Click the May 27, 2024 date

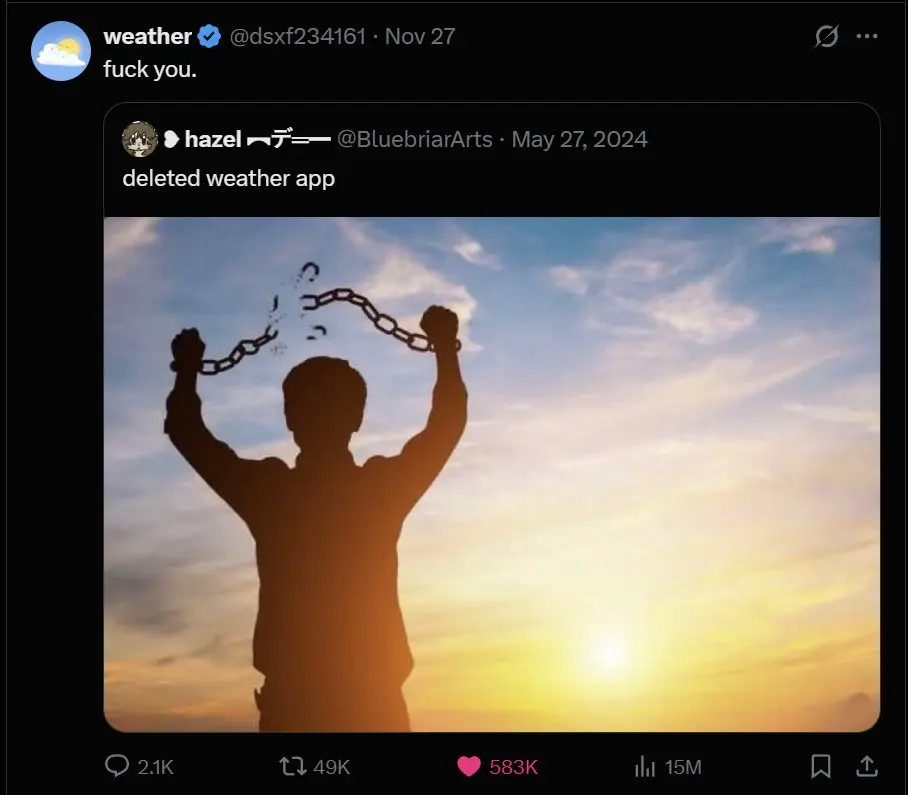tap(579, 140)
